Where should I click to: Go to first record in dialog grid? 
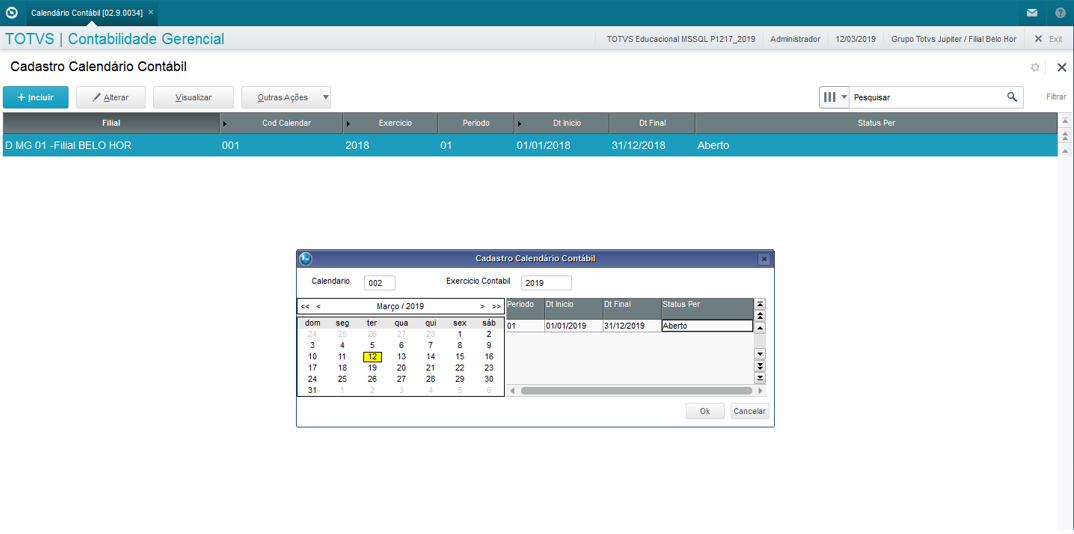click(x=760, y=304)
